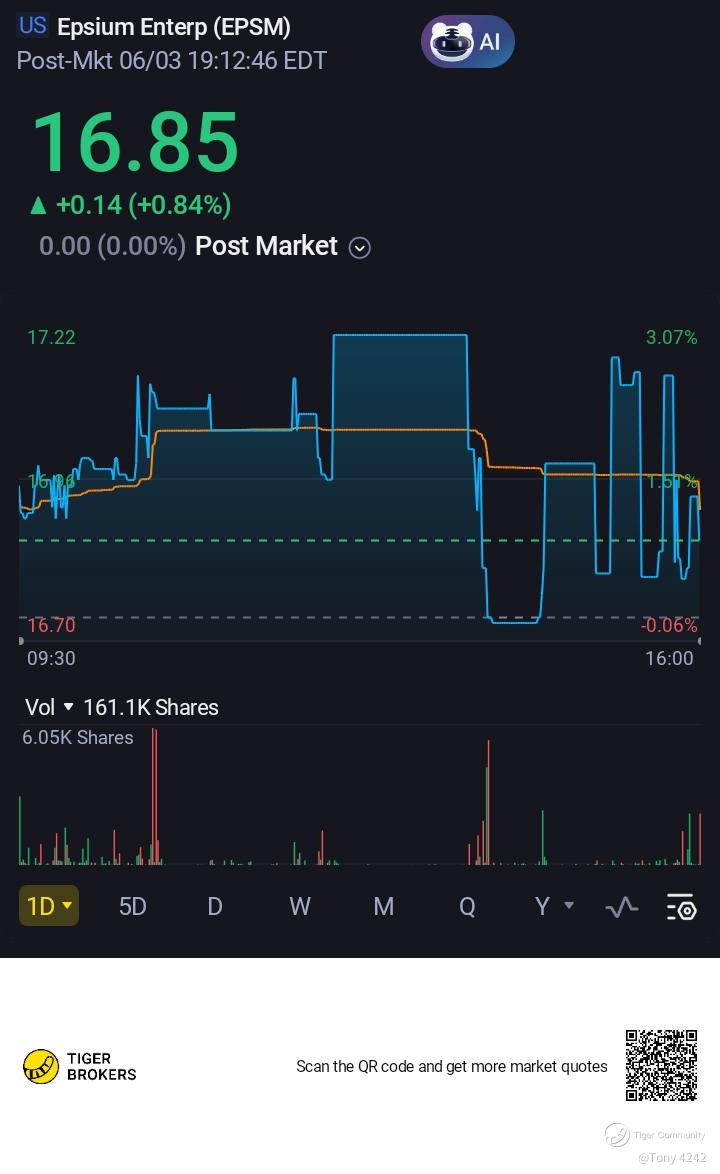
Task: Click the chart indicator waveform icon
Action: (x=622, y=907)
